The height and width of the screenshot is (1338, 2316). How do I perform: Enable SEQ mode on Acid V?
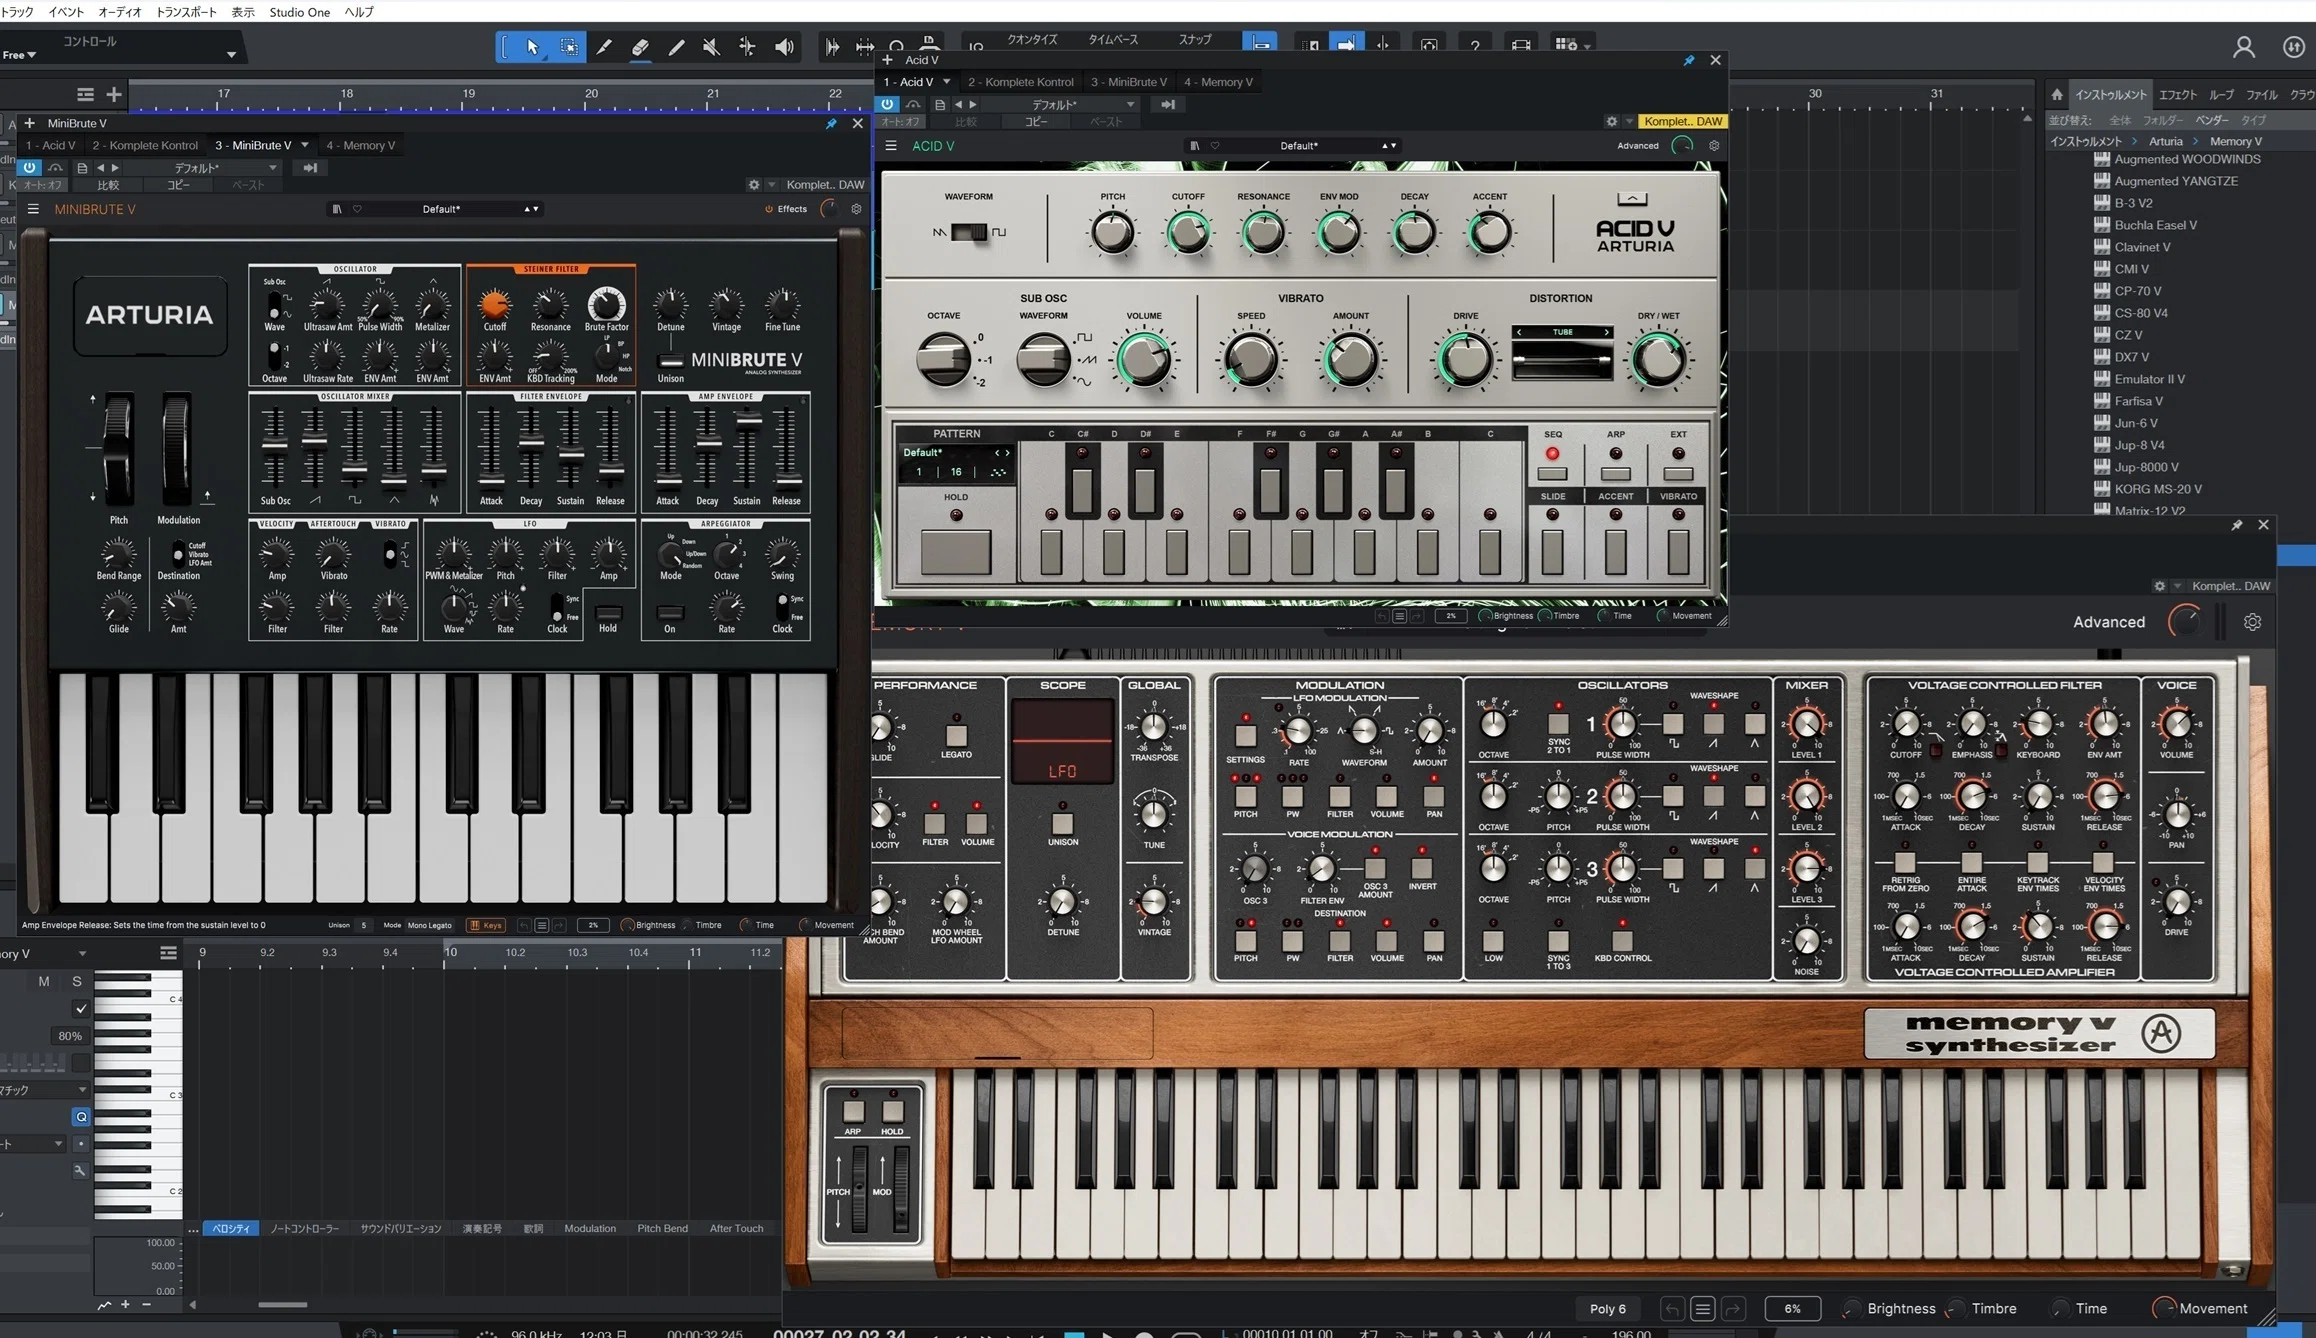coord(1552,474)
